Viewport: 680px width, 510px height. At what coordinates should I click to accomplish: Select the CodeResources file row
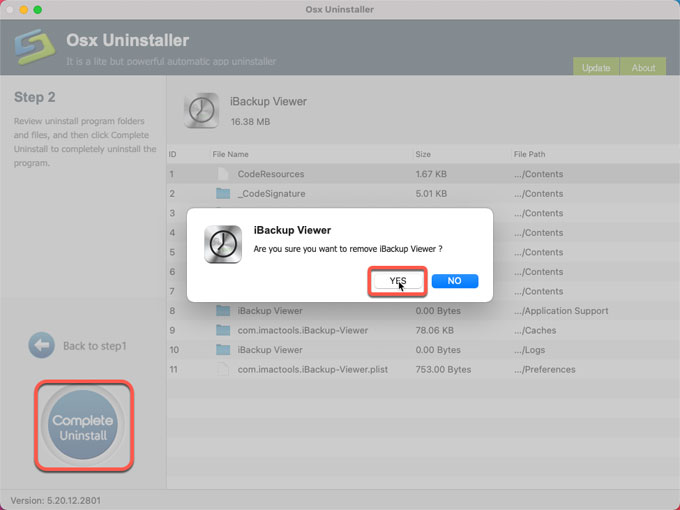423,174
